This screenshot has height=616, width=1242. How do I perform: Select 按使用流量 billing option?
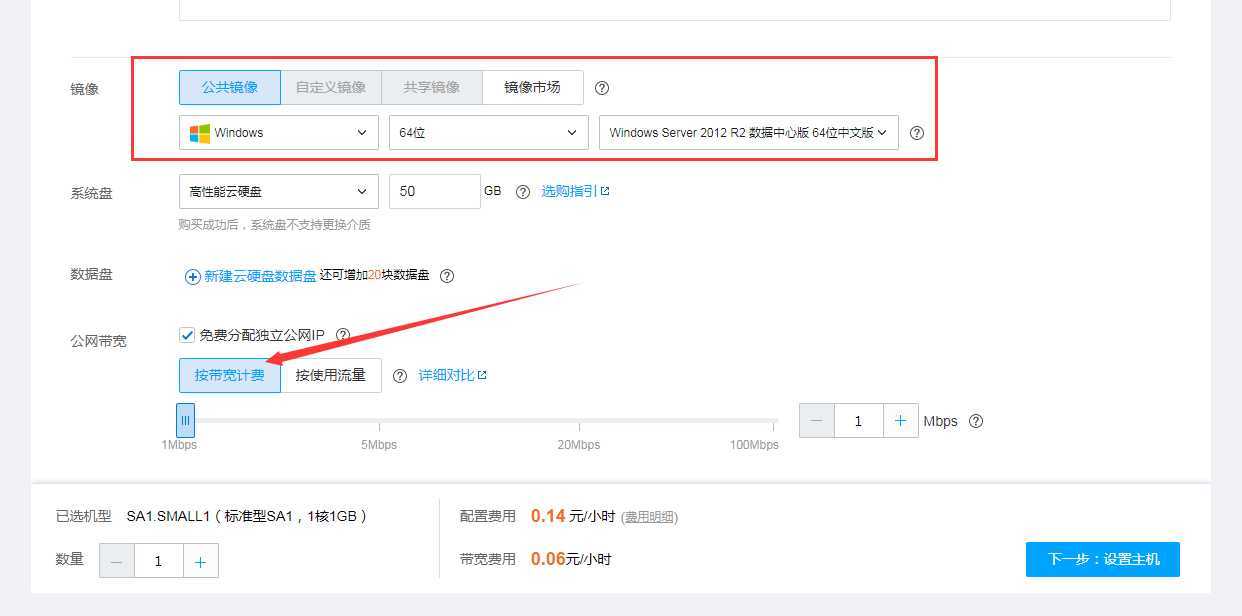[331, 375]
